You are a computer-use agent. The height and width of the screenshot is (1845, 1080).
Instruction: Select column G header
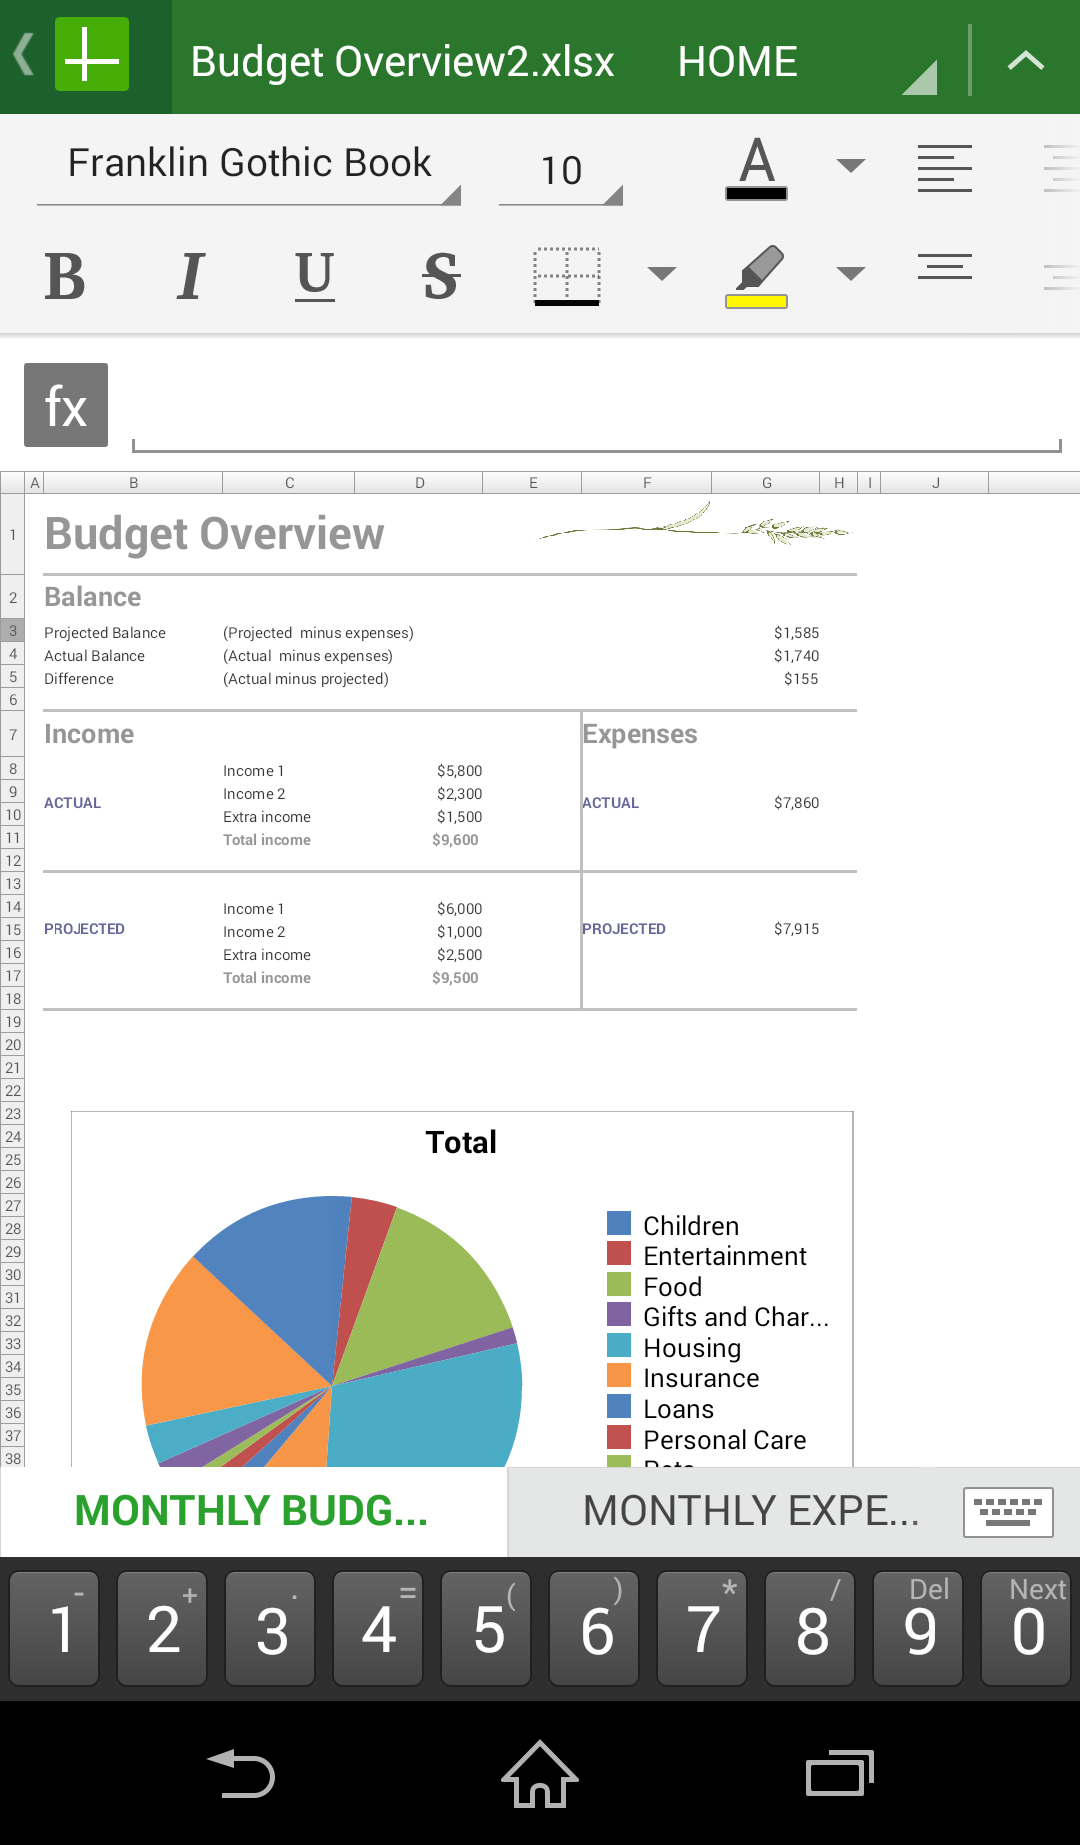pyautogui.click(x=767, y=483)
